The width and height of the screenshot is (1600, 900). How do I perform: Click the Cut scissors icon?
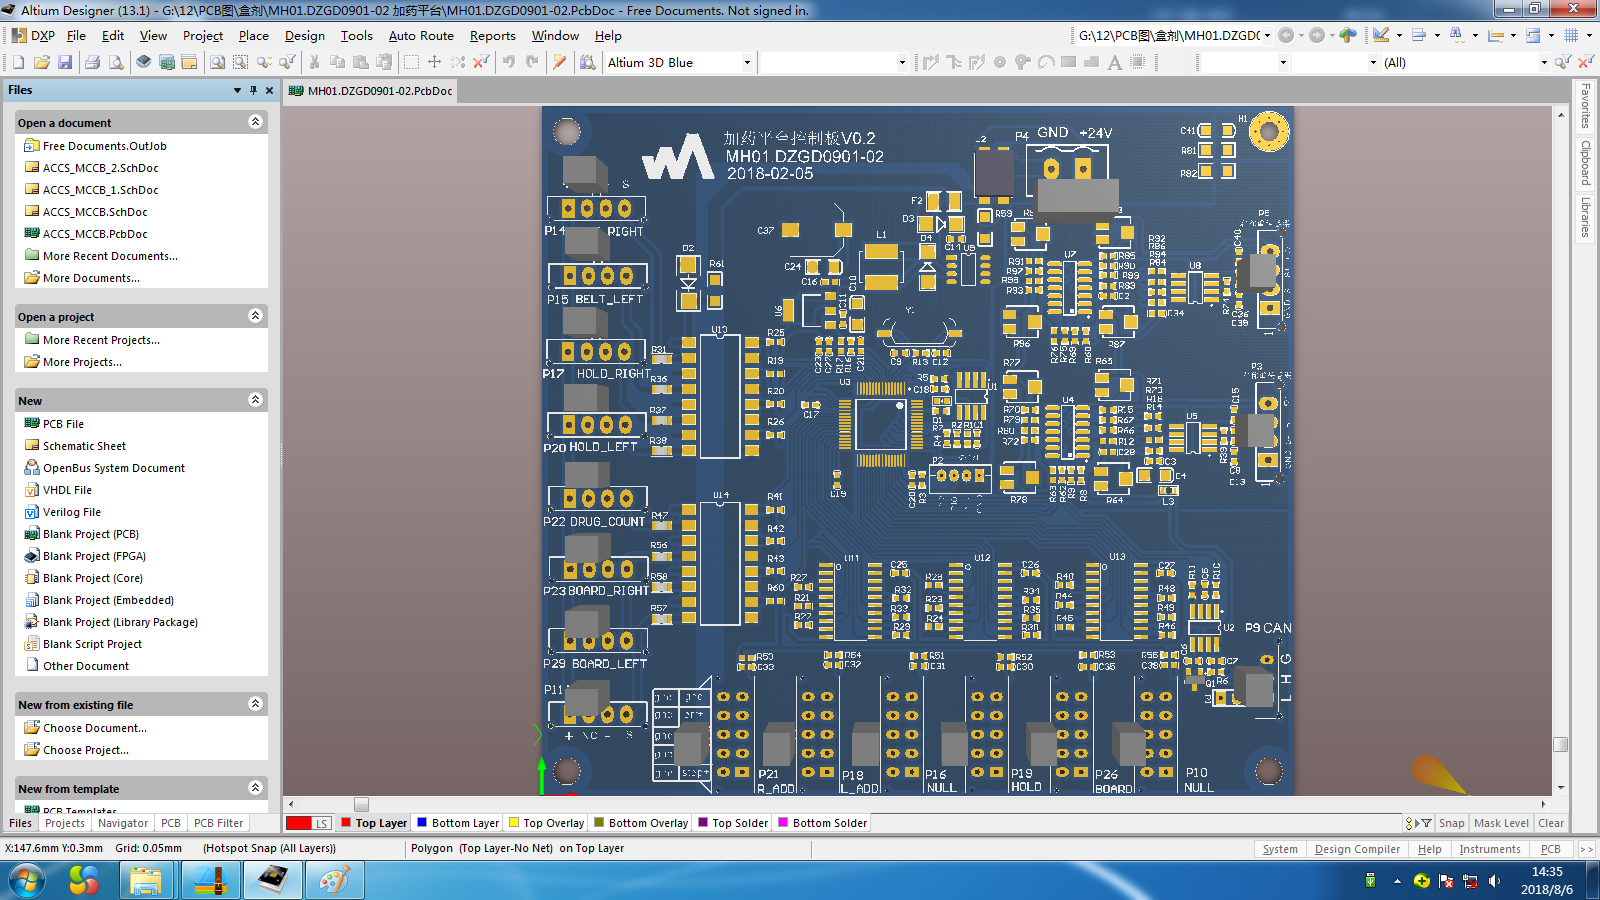click(314, 62)
